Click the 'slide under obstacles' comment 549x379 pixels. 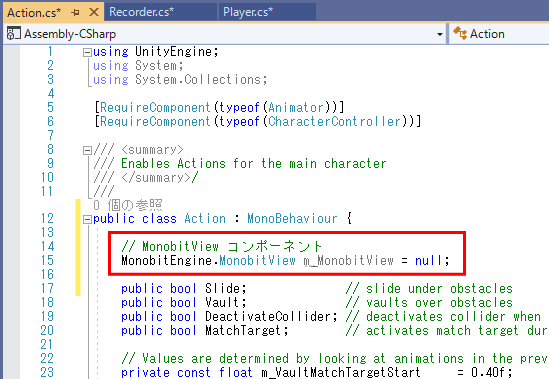tap(429, 289)
